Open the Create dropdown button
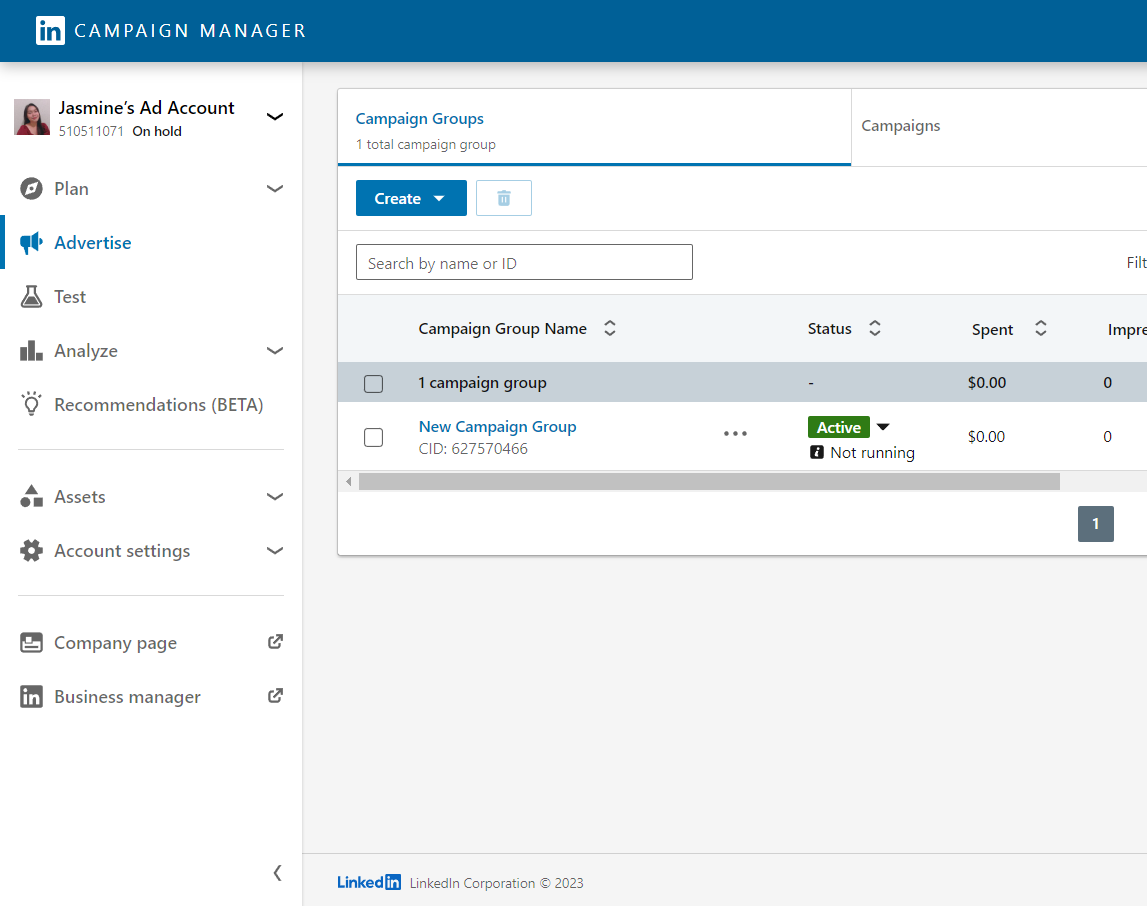The image size is (1147, 906). click(x=411, y=198)
